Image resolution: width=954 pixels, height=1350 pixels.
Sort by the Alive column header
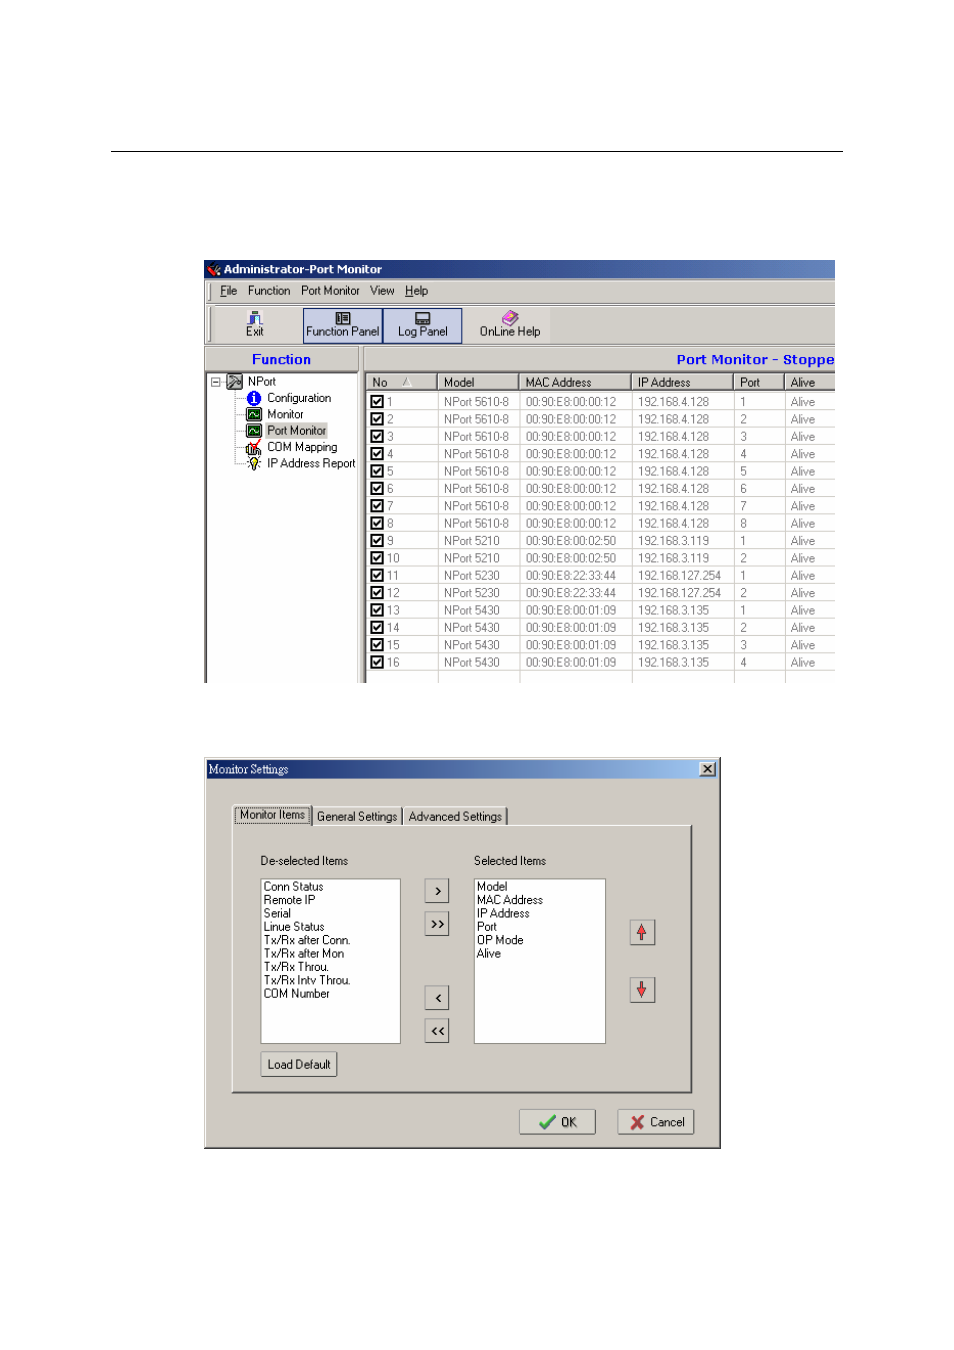click(809, 382)
